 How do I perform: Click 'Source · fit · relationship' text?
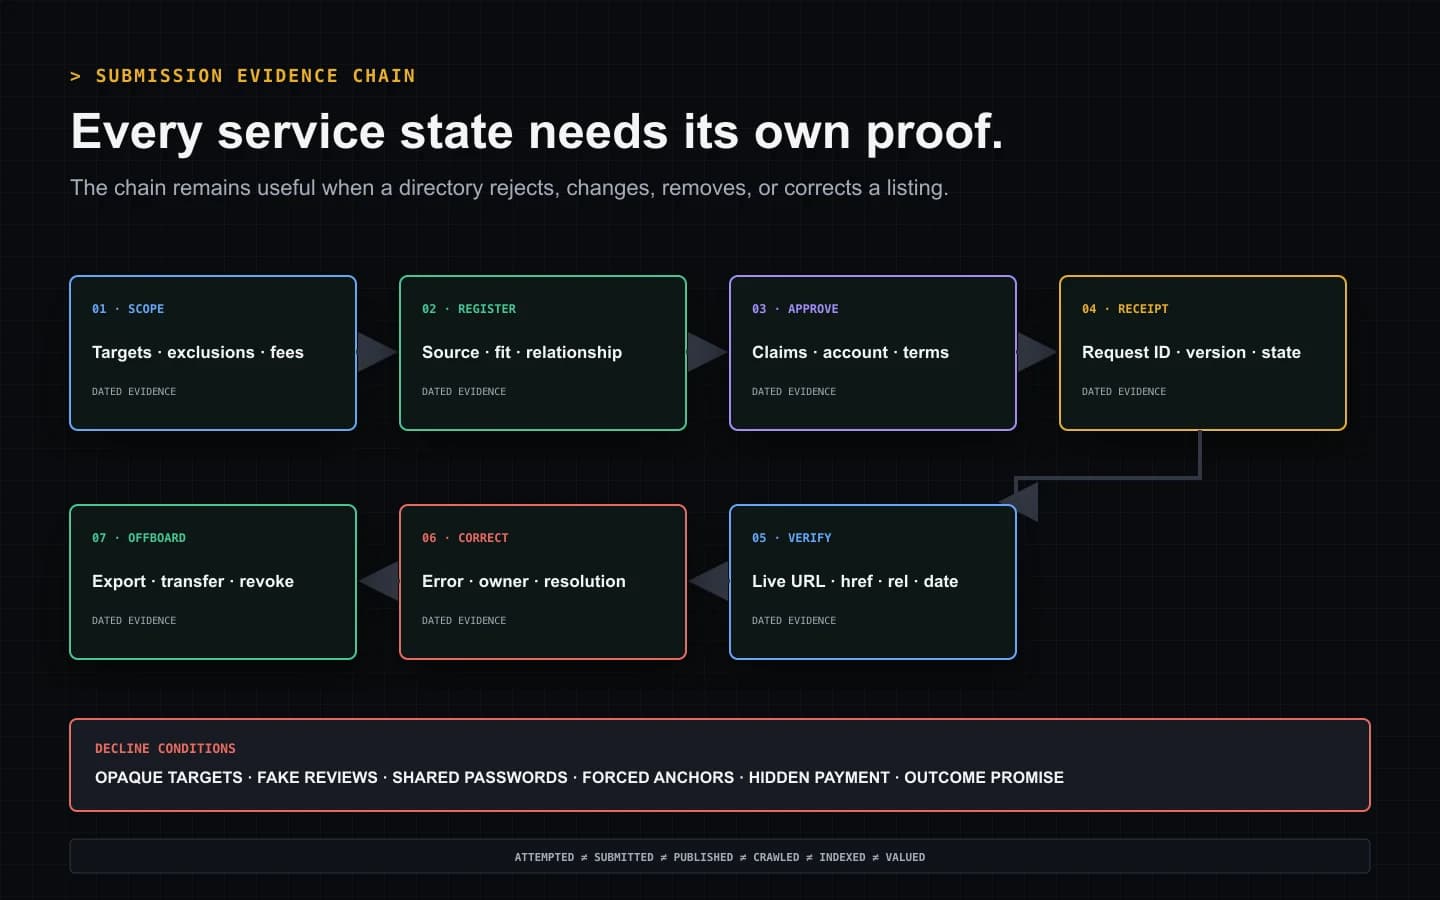tap(522, 352)
